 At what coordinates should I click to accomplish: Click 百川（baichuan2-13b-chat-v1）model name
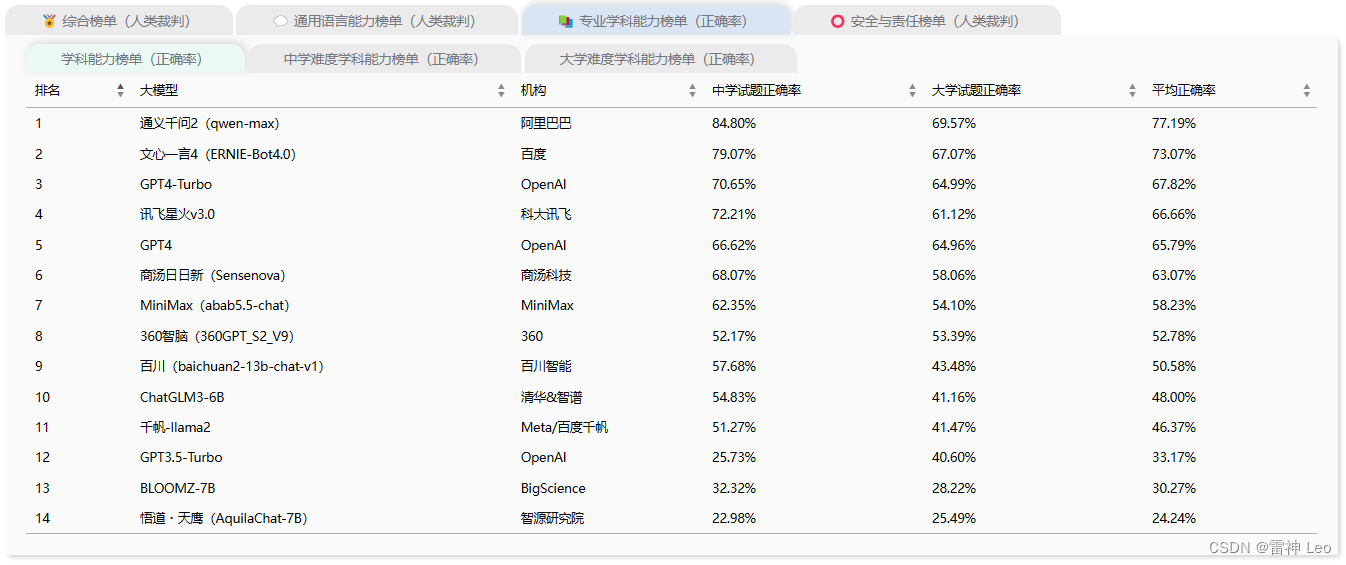point(232,366)
